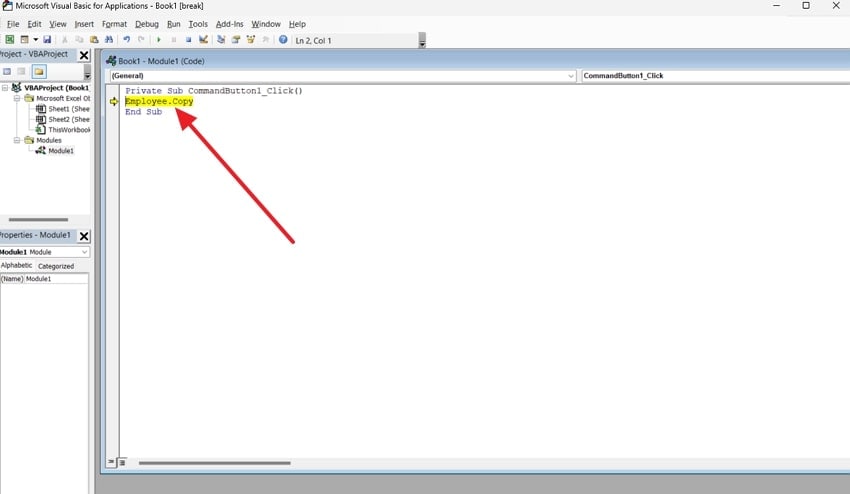Click the Insert UserForm toolbar icon

coord(24,40)
